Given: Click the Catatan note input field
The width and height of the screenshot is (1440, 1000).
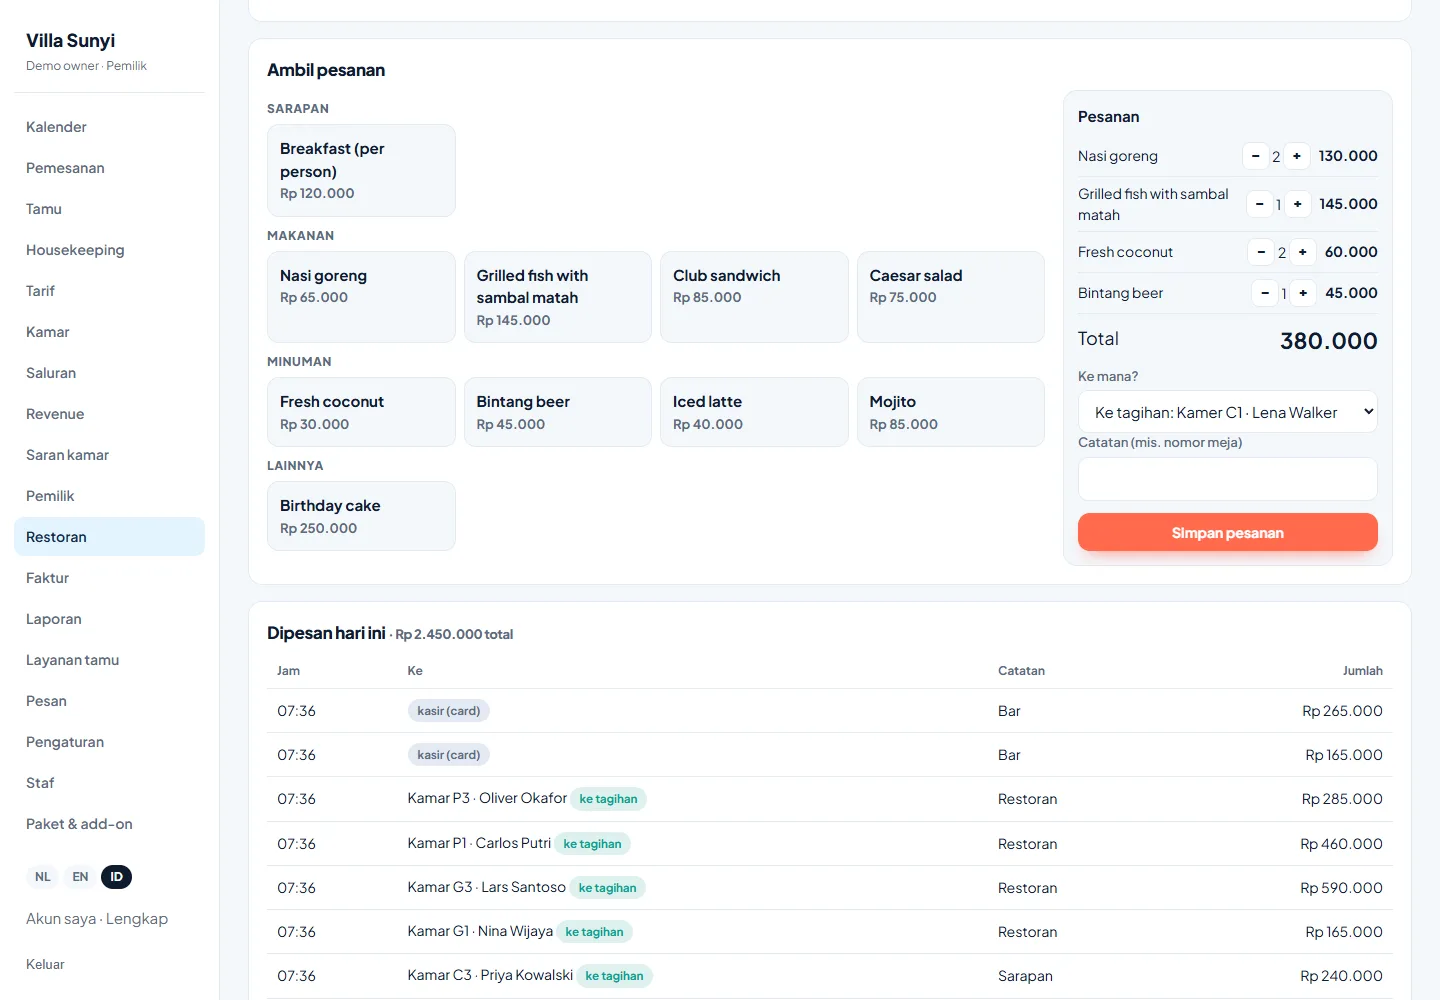Looking at the screenshot, I should pos(1228,479).
